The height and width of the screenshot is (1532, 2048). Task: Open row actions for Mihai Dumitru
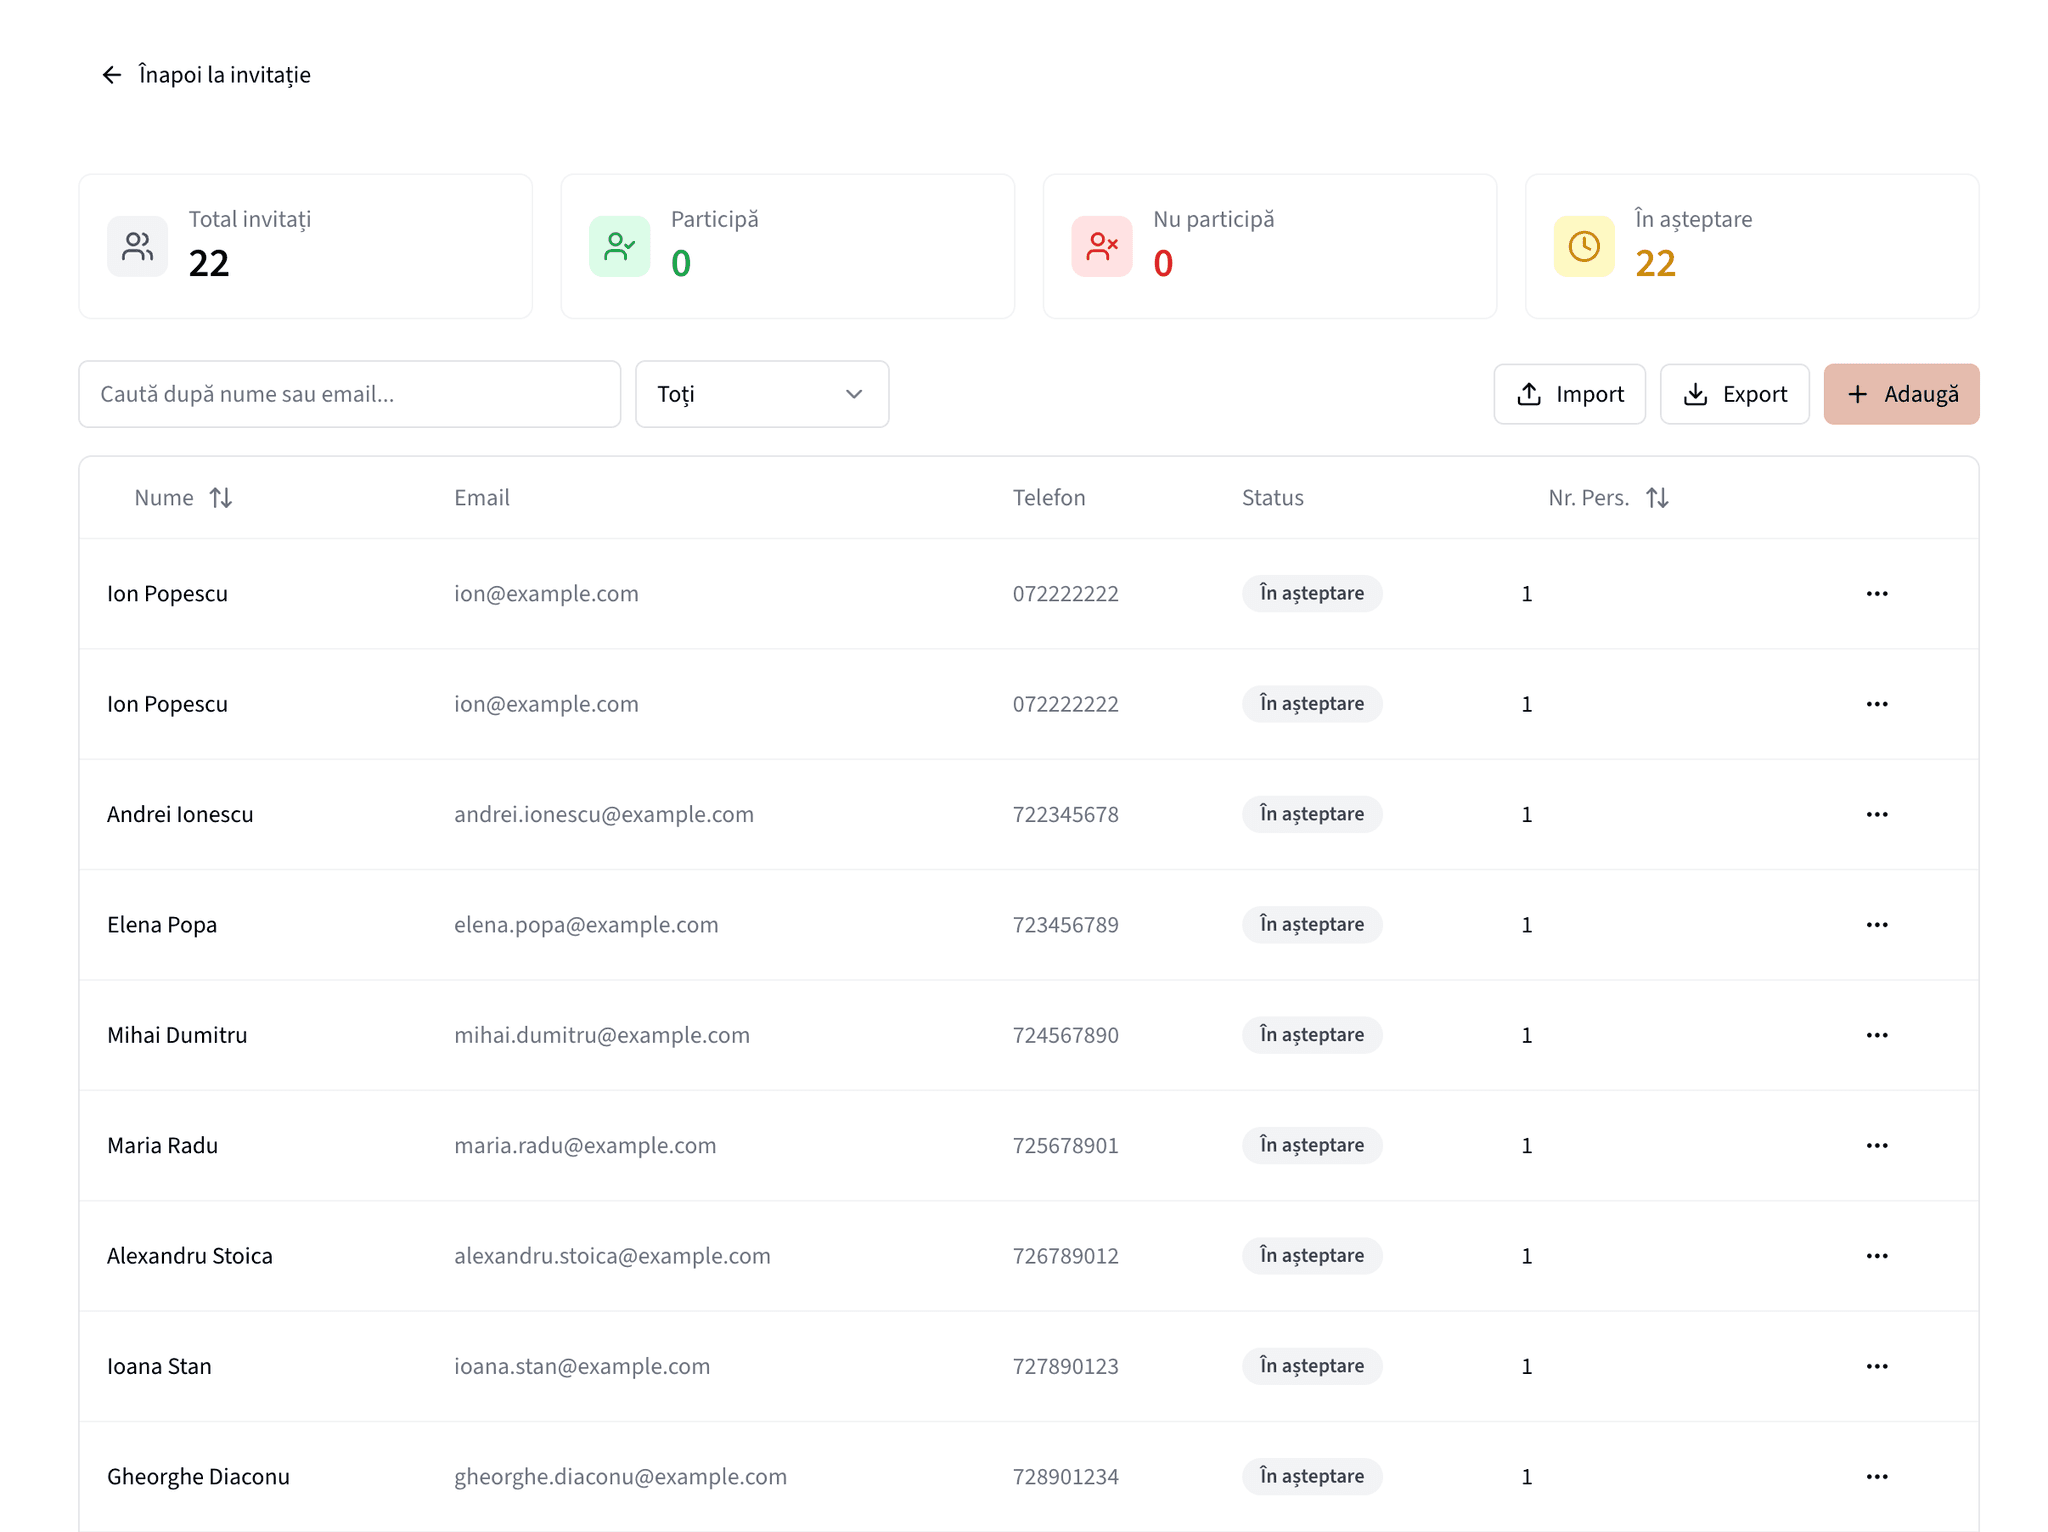coord(1876,1035)
